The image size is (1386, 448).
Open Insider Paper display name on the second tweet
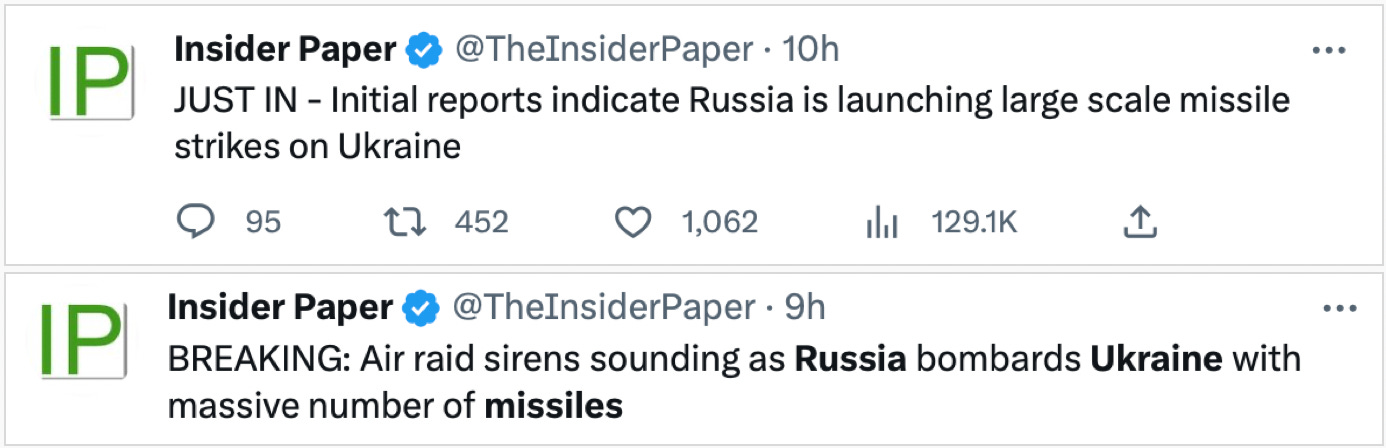[280, 309]
